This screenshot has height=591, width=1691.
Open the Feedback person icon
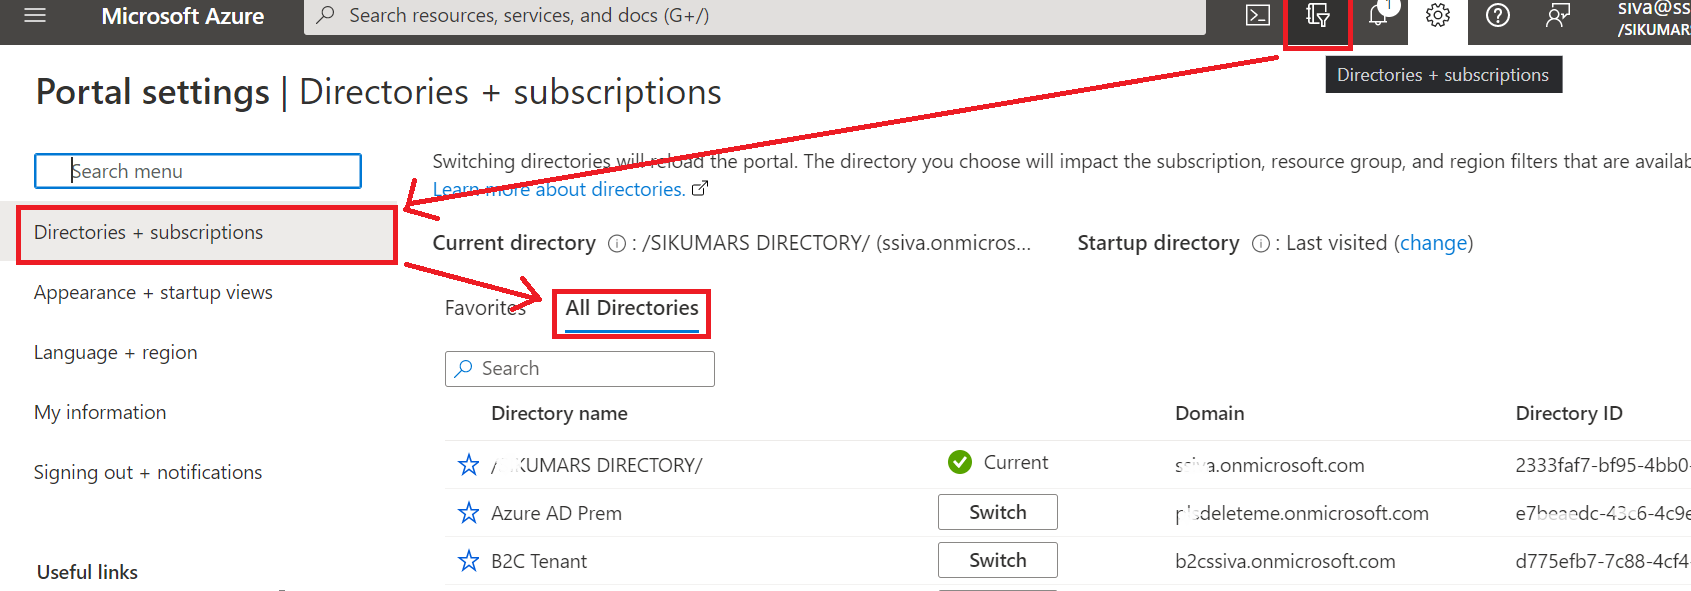(x=1557, y=16)
